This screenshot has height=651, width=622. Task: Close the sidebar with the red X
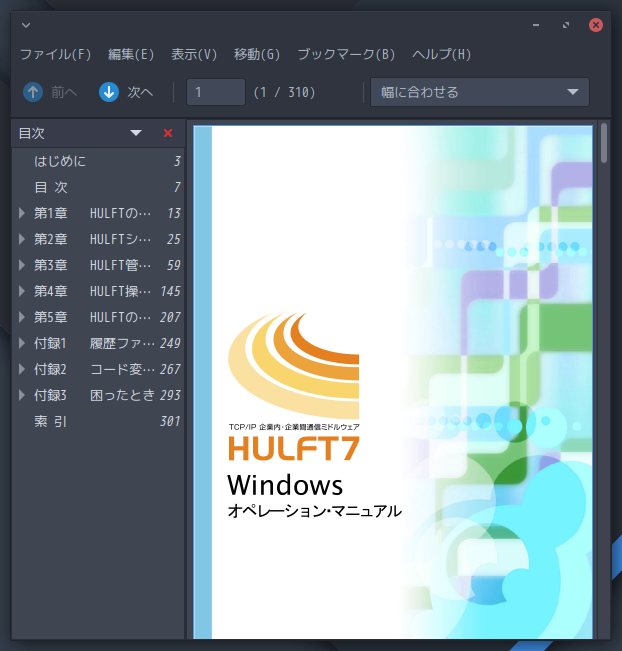tap(168, 133)
